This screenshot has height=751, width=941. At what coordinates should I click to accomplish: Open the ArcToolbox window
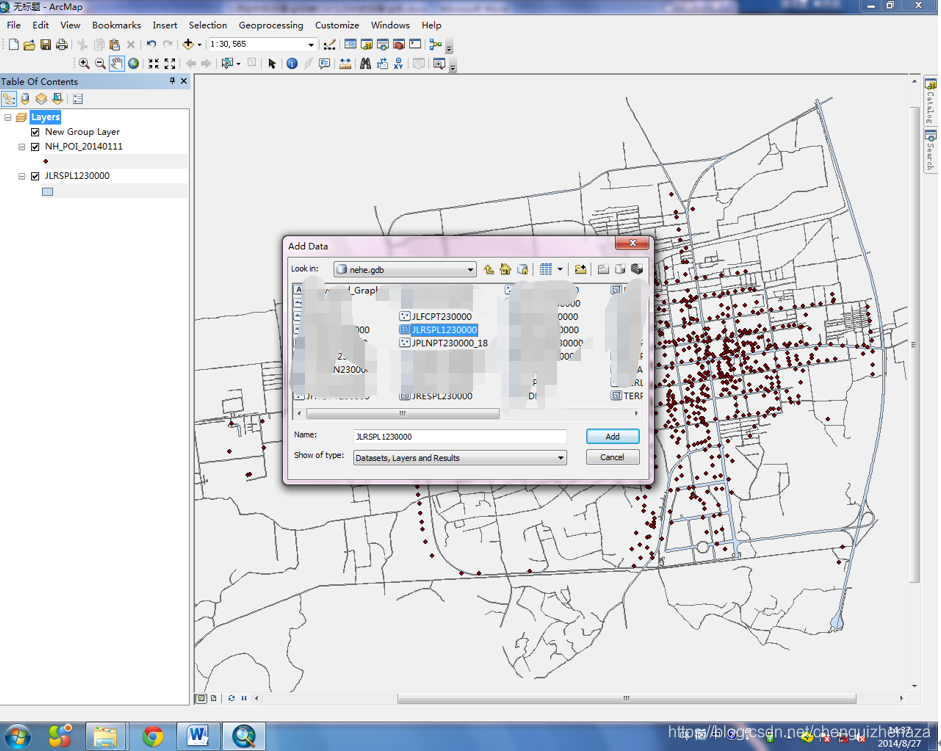click(398, 44)
